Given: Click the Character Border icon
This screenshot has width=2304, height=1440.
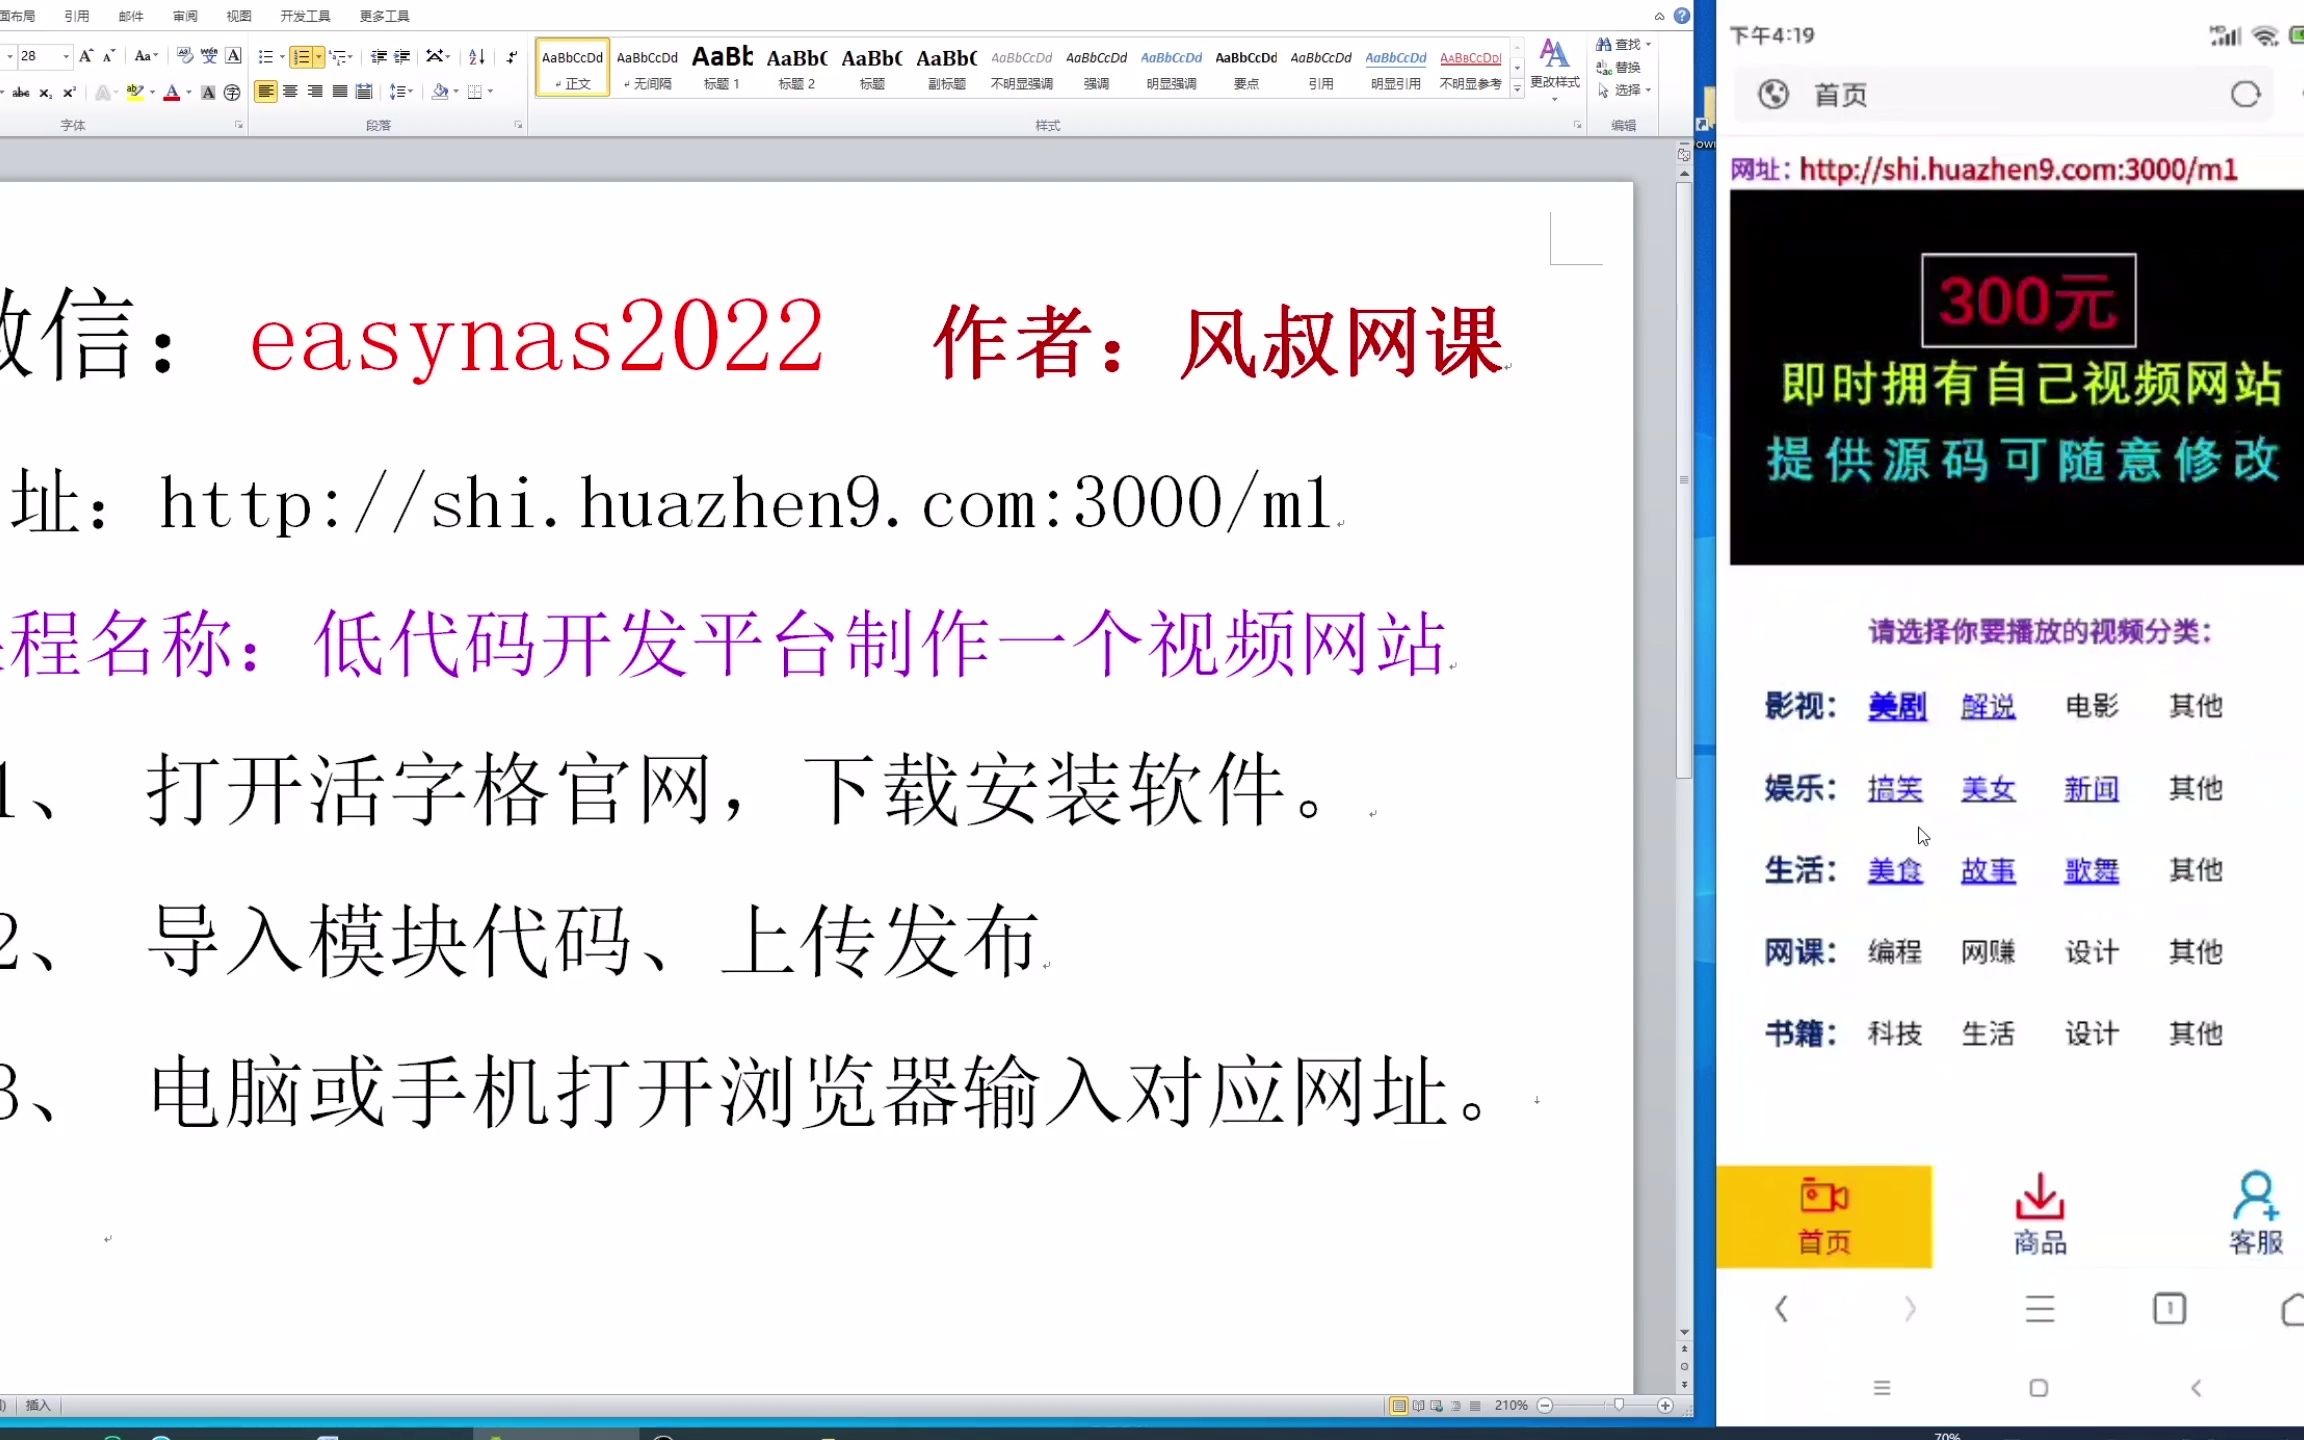Looking at the screenshot, I should pos(233,56).
